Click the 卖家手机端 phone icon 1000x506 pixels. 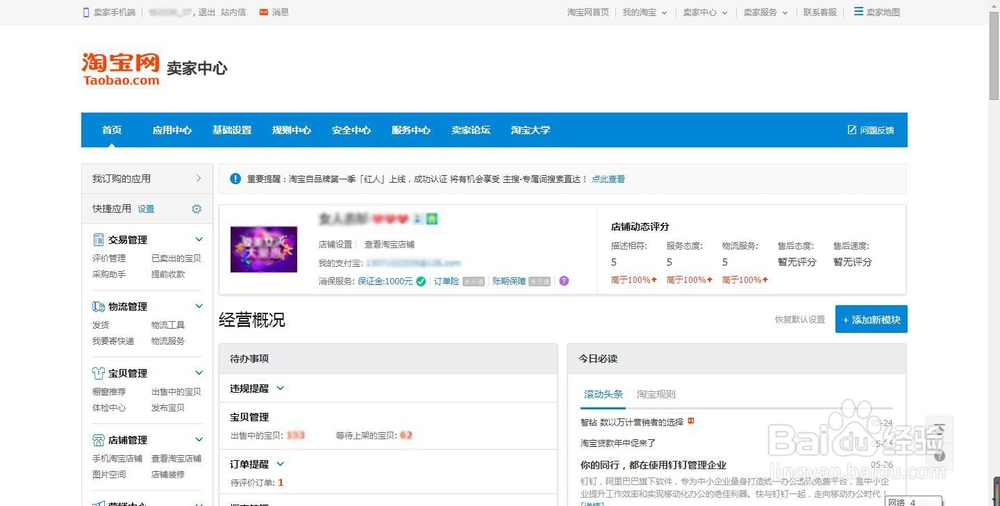(86, 12)
